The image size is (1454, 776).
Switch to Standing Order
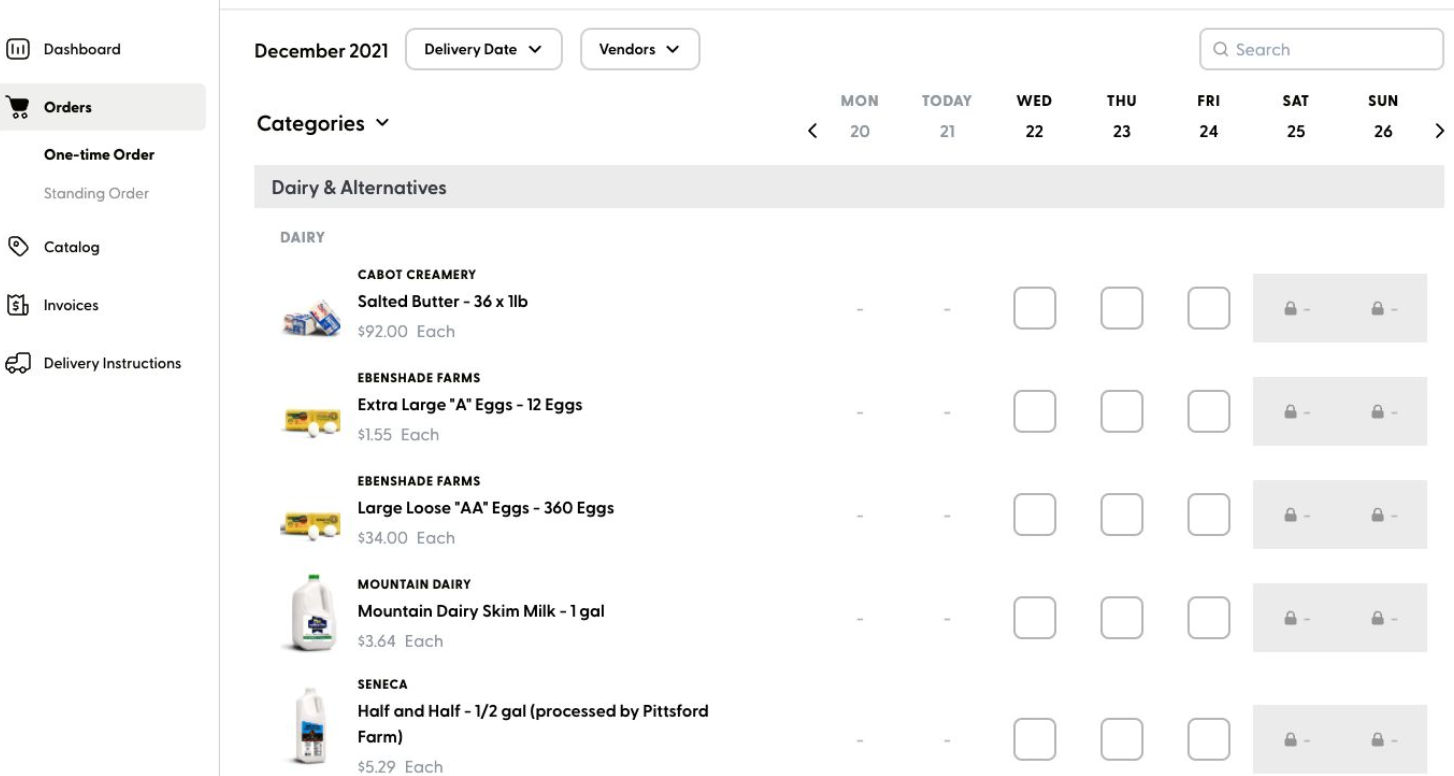pos(96,193)
